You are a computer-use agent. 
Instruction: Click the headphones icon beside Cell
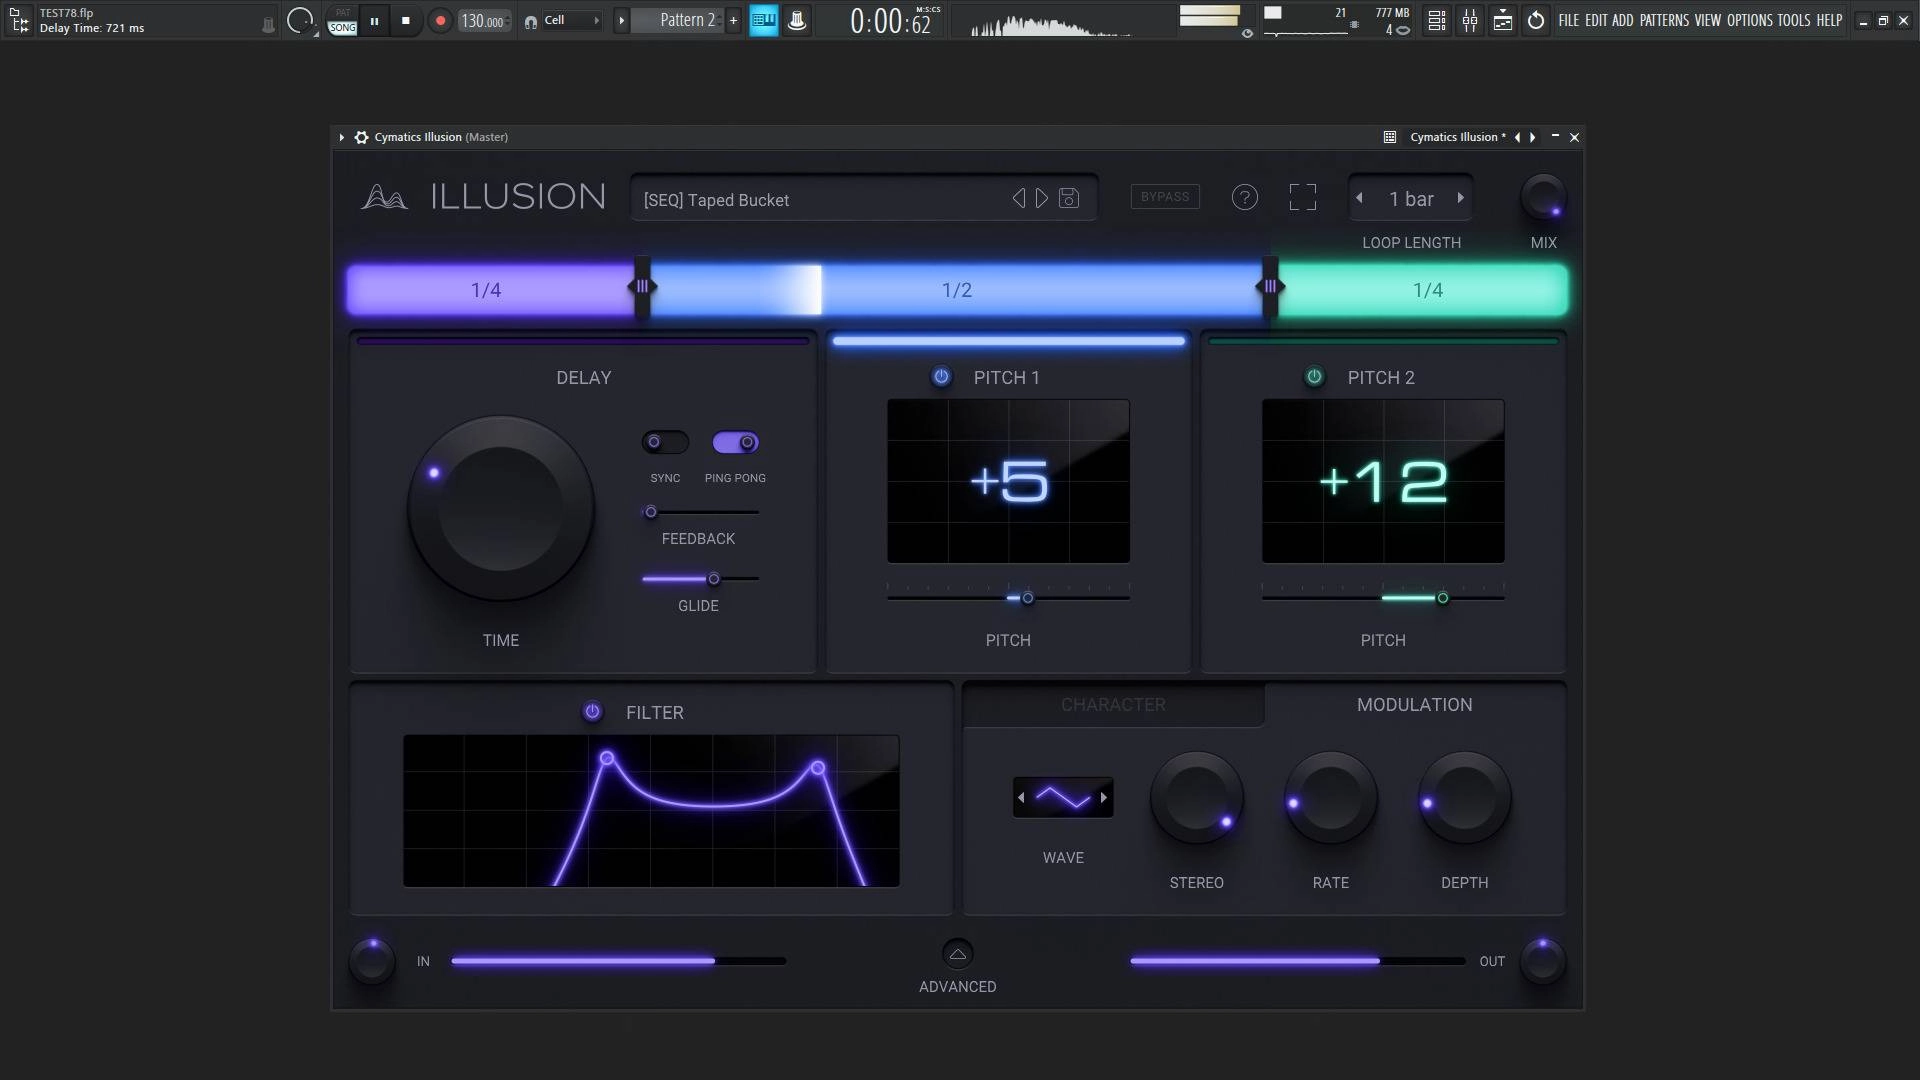(x=531, y=21)
